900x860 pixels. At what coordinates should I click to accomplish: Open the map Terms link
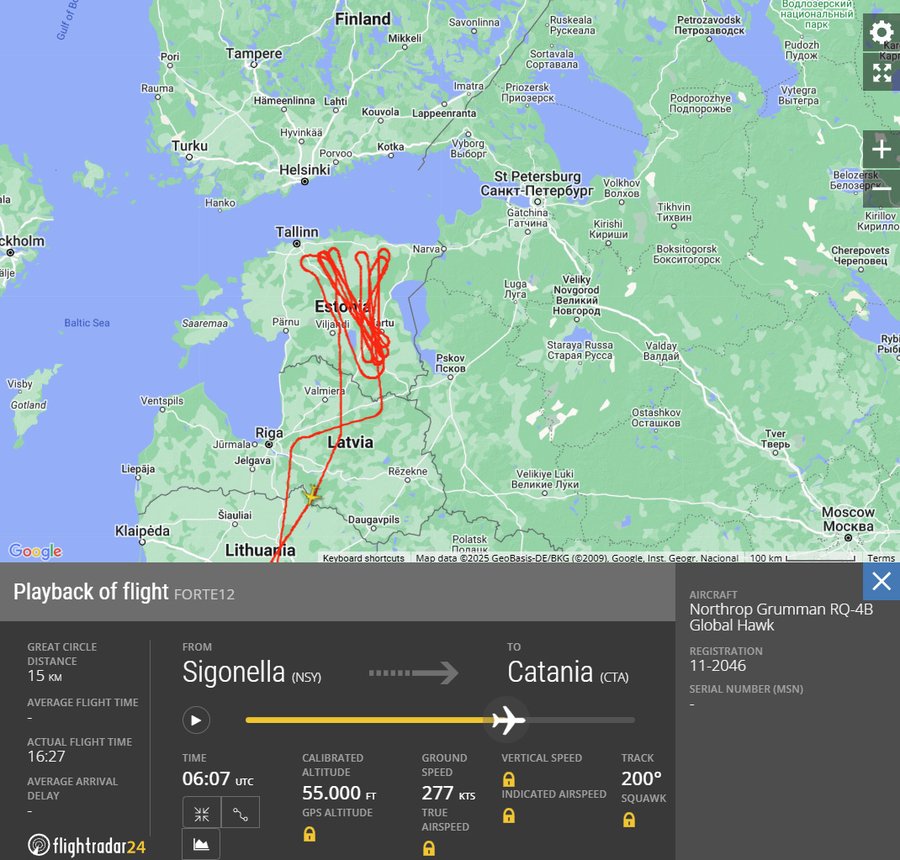tap(880, 557)
